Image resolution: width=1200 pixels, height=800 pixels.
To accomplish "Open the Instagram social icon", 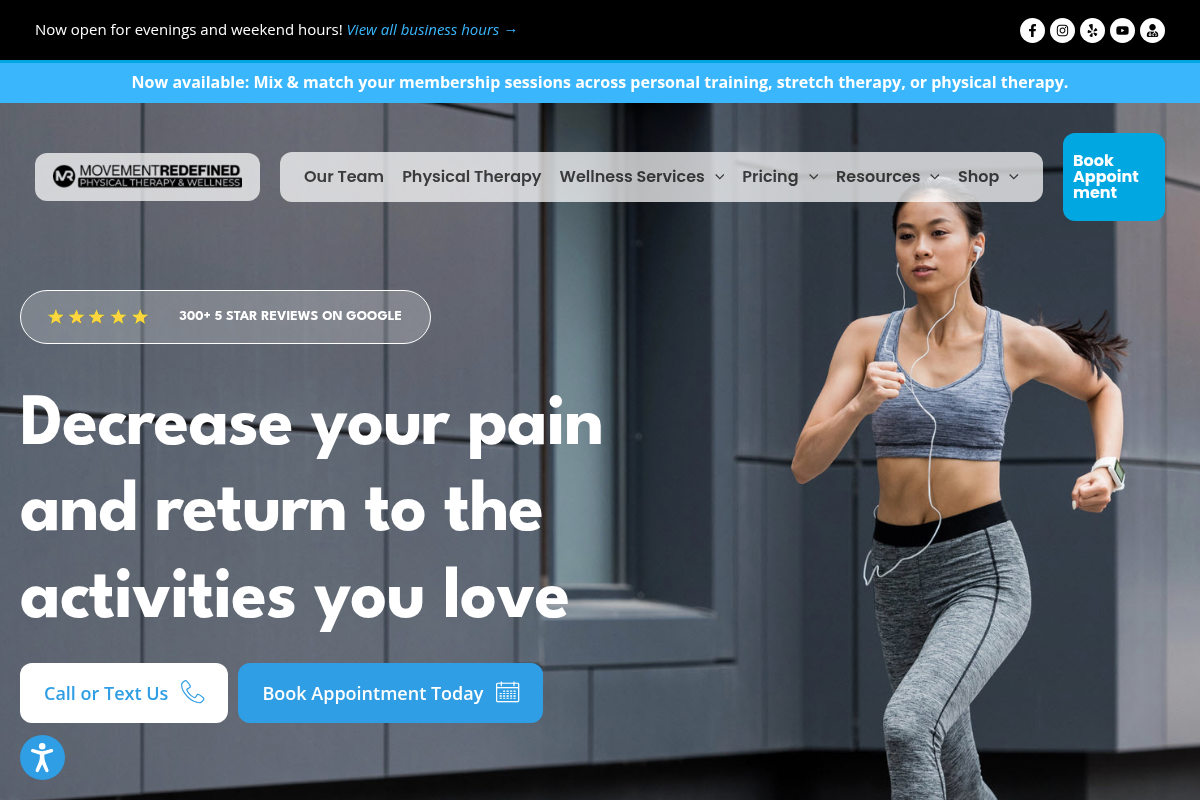I will [1063, 30].
